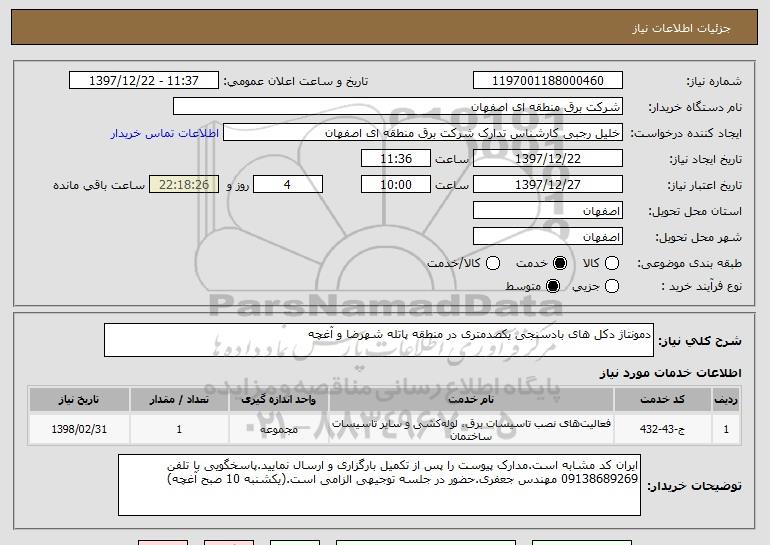Select the خدمت radio button

[560, 263]
